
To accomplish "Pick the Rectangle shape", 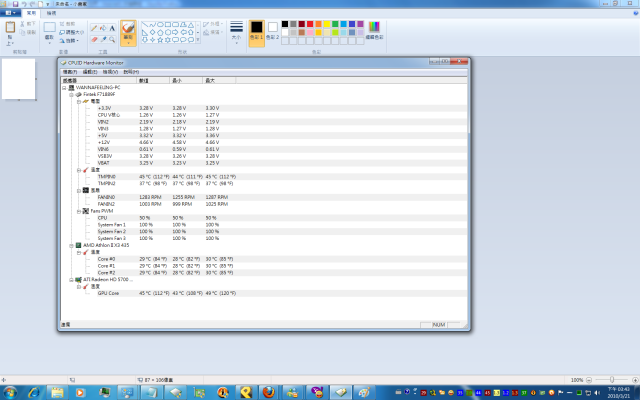I will tap(168, 24).
